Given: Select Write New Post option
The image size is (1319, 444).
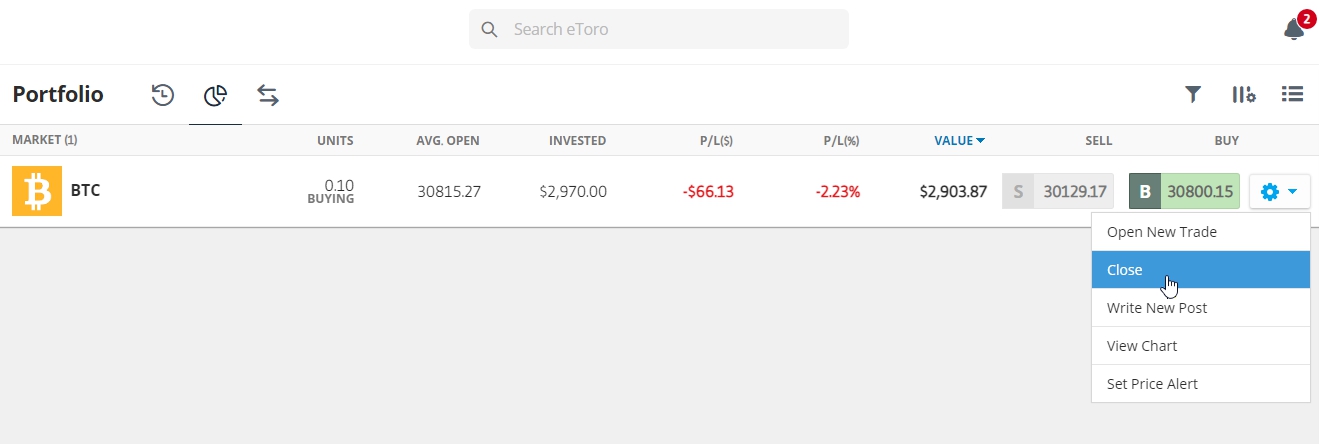Looking at the screenshot, I should [x=1201, y=308].
